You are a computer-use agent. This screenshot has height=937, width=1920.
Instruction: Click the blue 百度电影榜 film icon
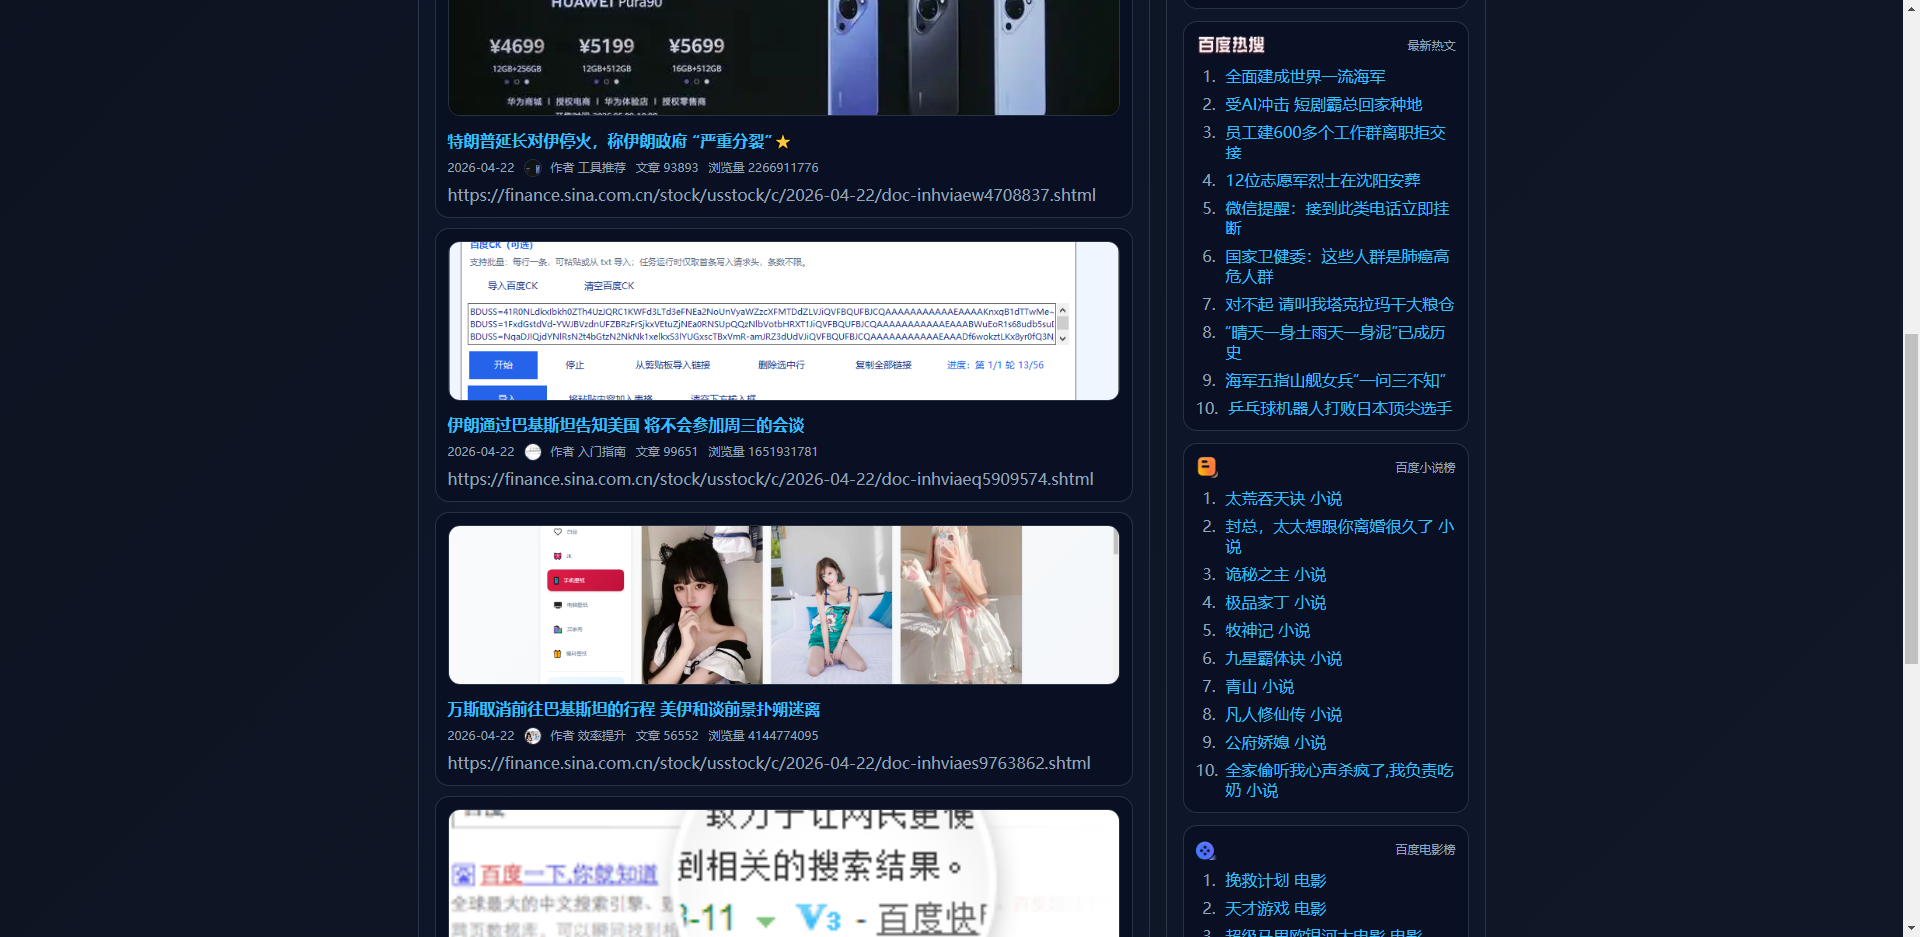(1206, 850)
